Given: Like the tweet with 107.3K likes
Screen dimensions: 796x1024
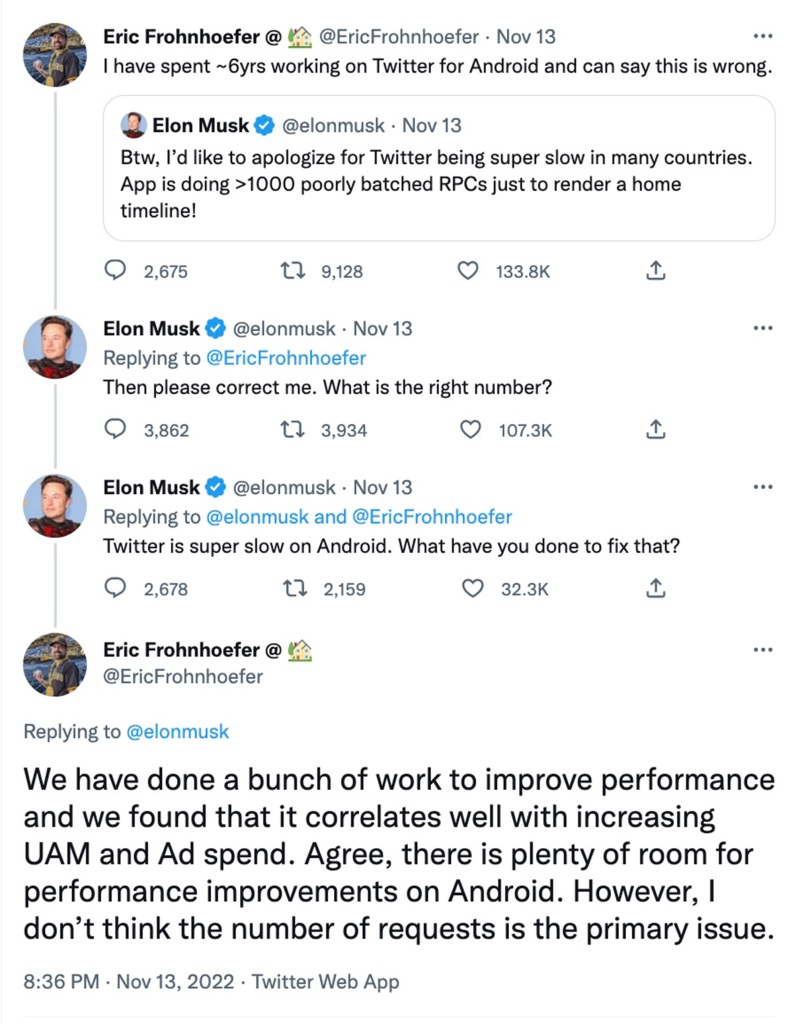Looking at the screenshot, I should coord(471,430).
